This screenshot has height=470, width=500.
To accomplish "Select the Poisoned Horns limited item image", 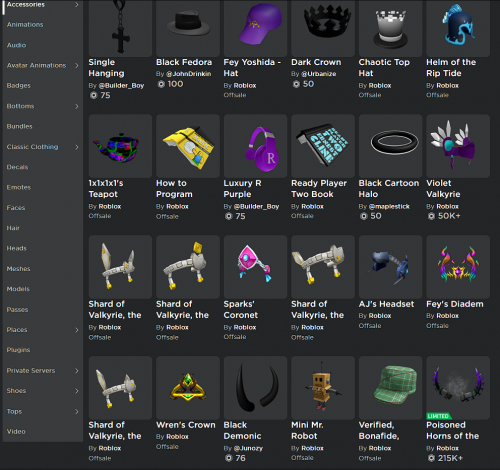I will (x=458, y=388).
